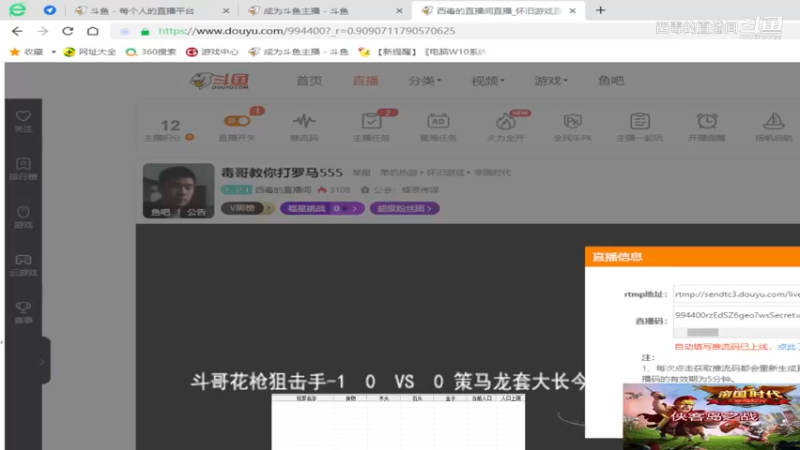Click the streamer avatar thumbnail
Viewport: 800px width, 450px height.
(179, 190)
